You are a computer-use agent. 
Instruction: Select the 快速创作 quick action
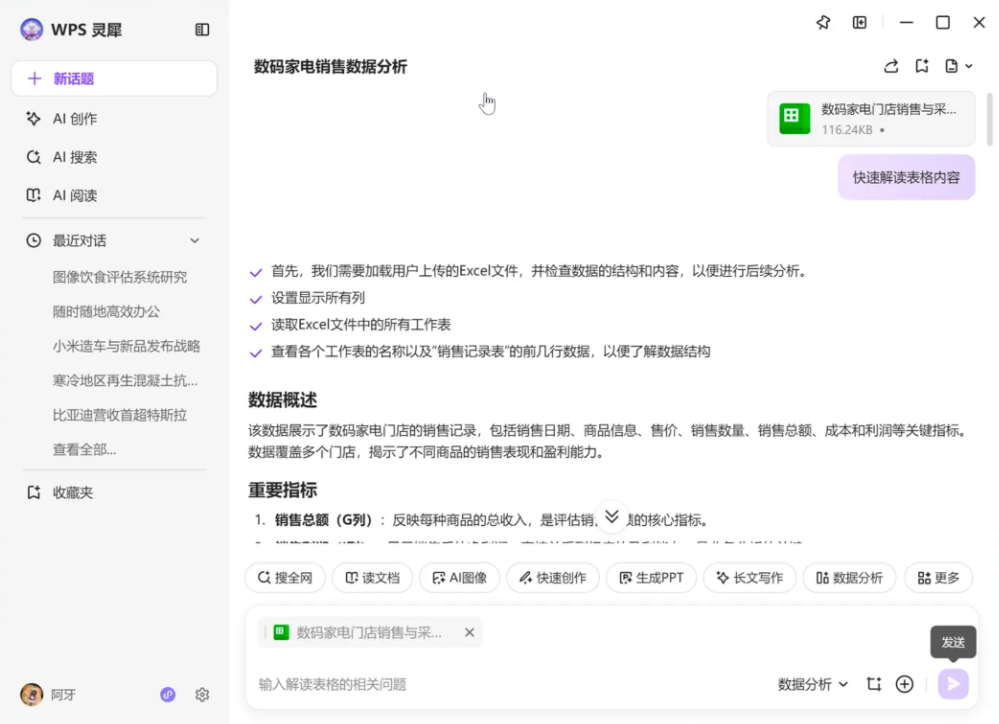552,577
